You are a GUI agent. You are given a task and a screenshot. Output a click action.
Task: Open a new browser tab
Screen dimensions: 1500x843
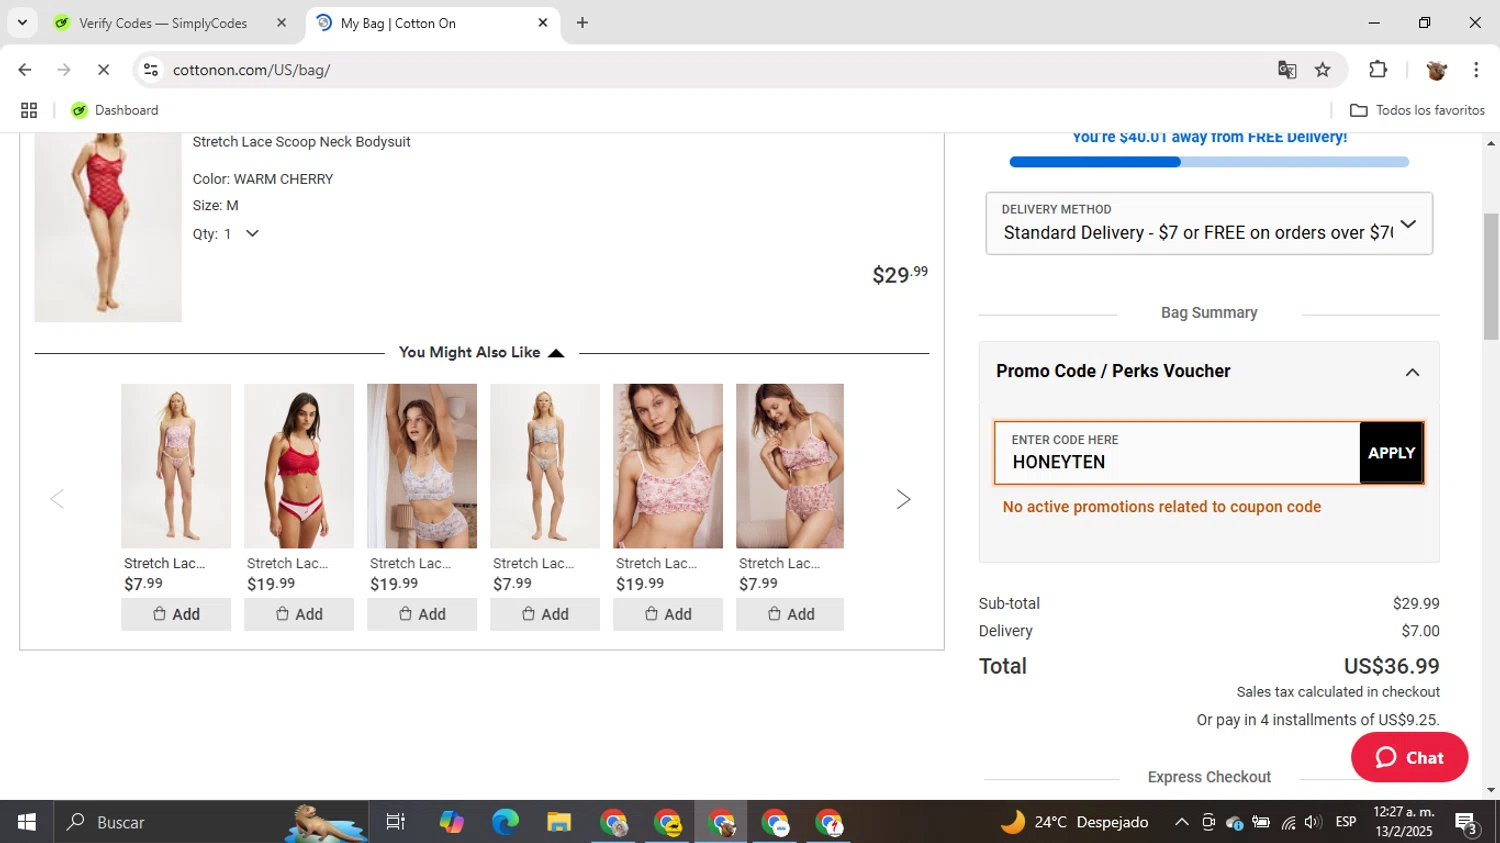pyautogui.click(x=582, y=23)
